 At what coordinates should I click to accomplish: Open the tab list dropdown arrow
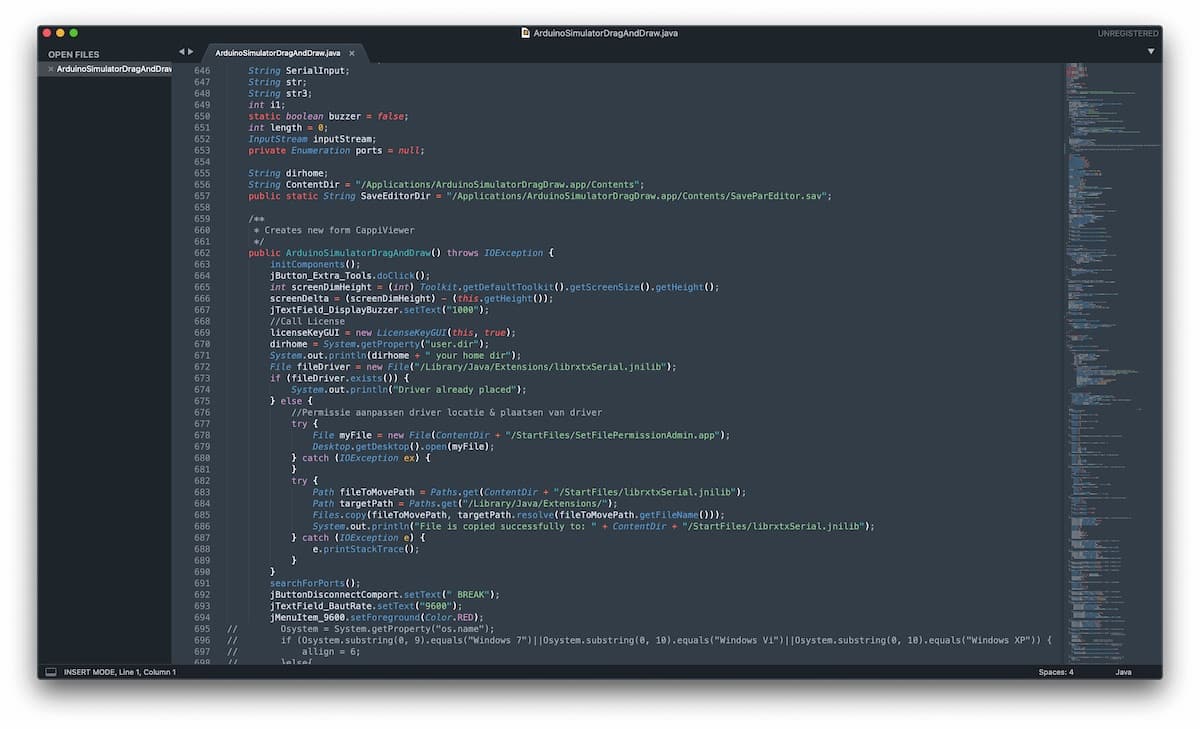coord(1151,51)
